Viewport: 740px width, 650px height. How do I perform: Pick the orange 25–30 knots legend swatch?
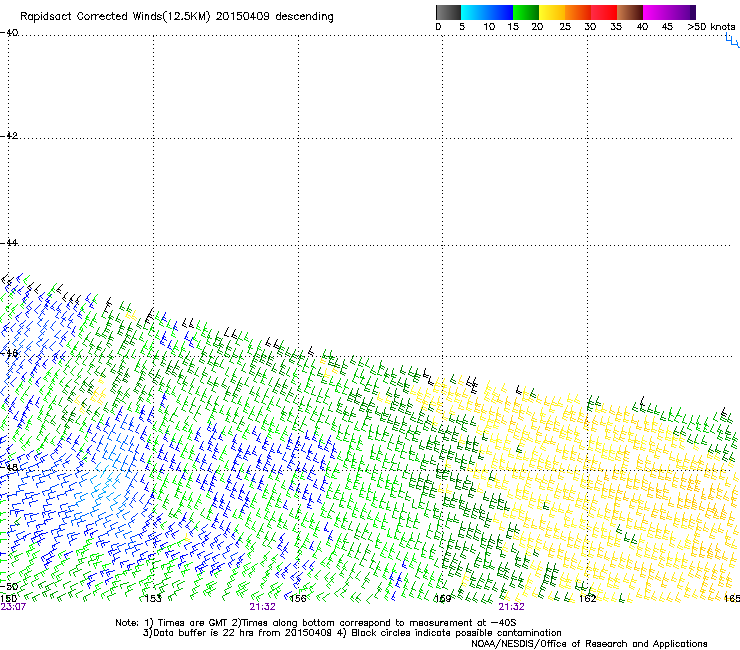coord(578,12)
